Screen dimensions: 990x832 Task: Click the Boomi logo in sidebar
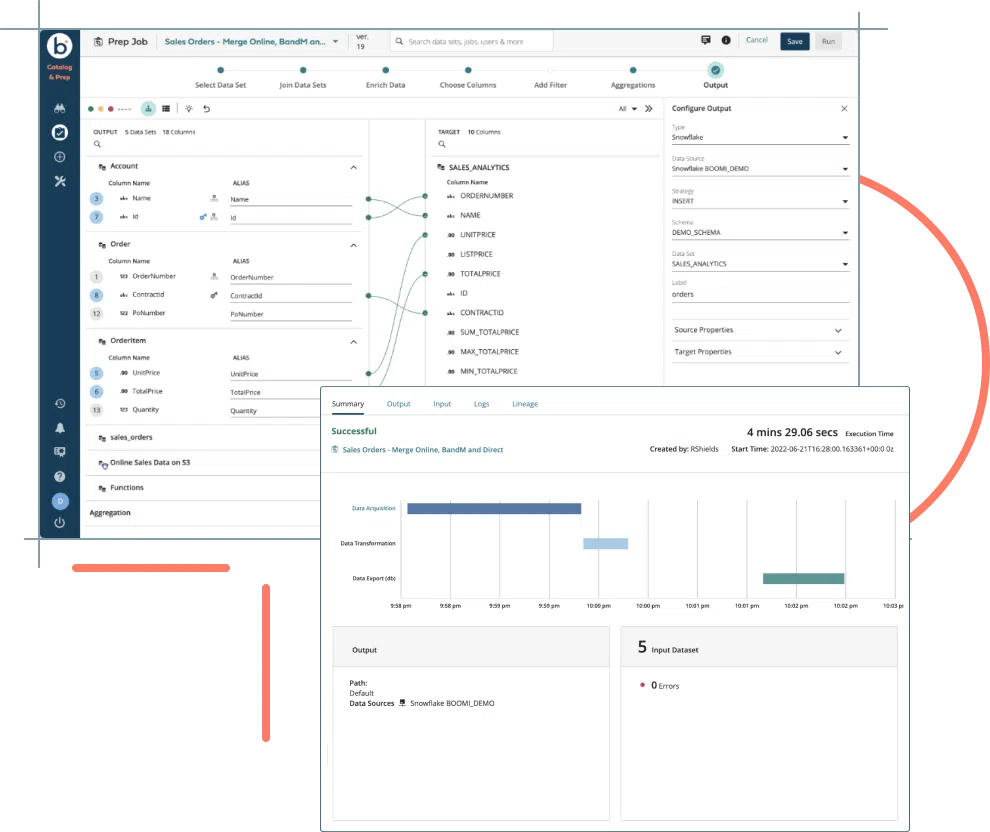click(60, 46)
